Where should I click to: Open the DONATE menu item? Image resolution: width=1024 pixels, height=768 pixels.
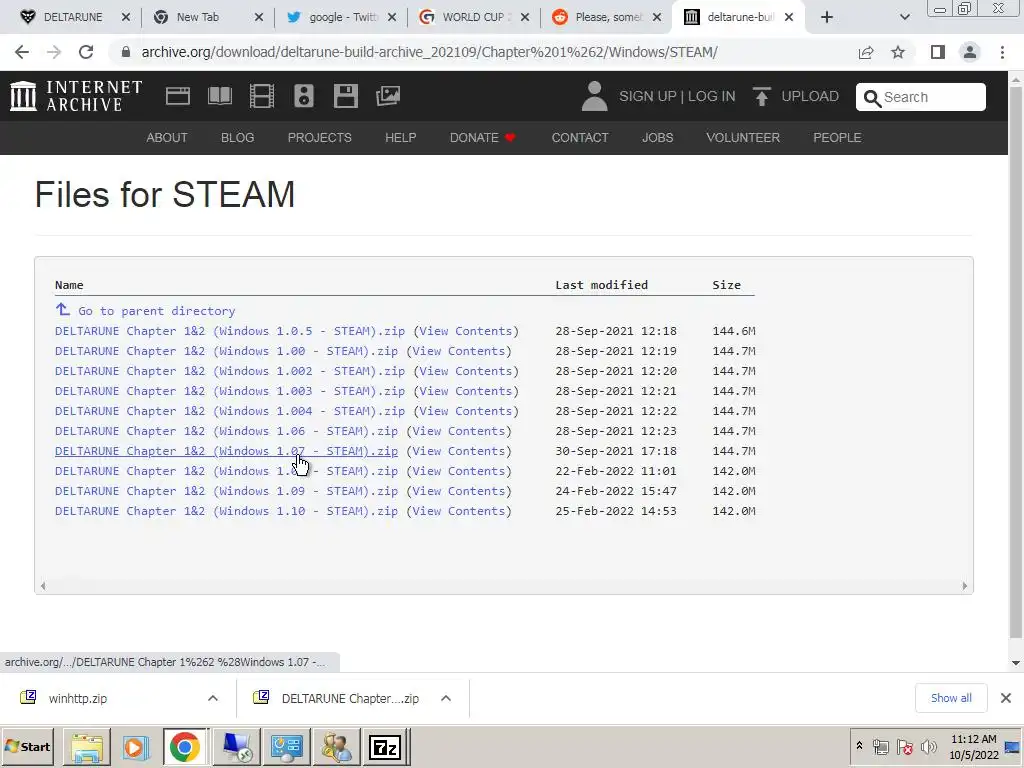pyautogui.click(x=482, y=138)
